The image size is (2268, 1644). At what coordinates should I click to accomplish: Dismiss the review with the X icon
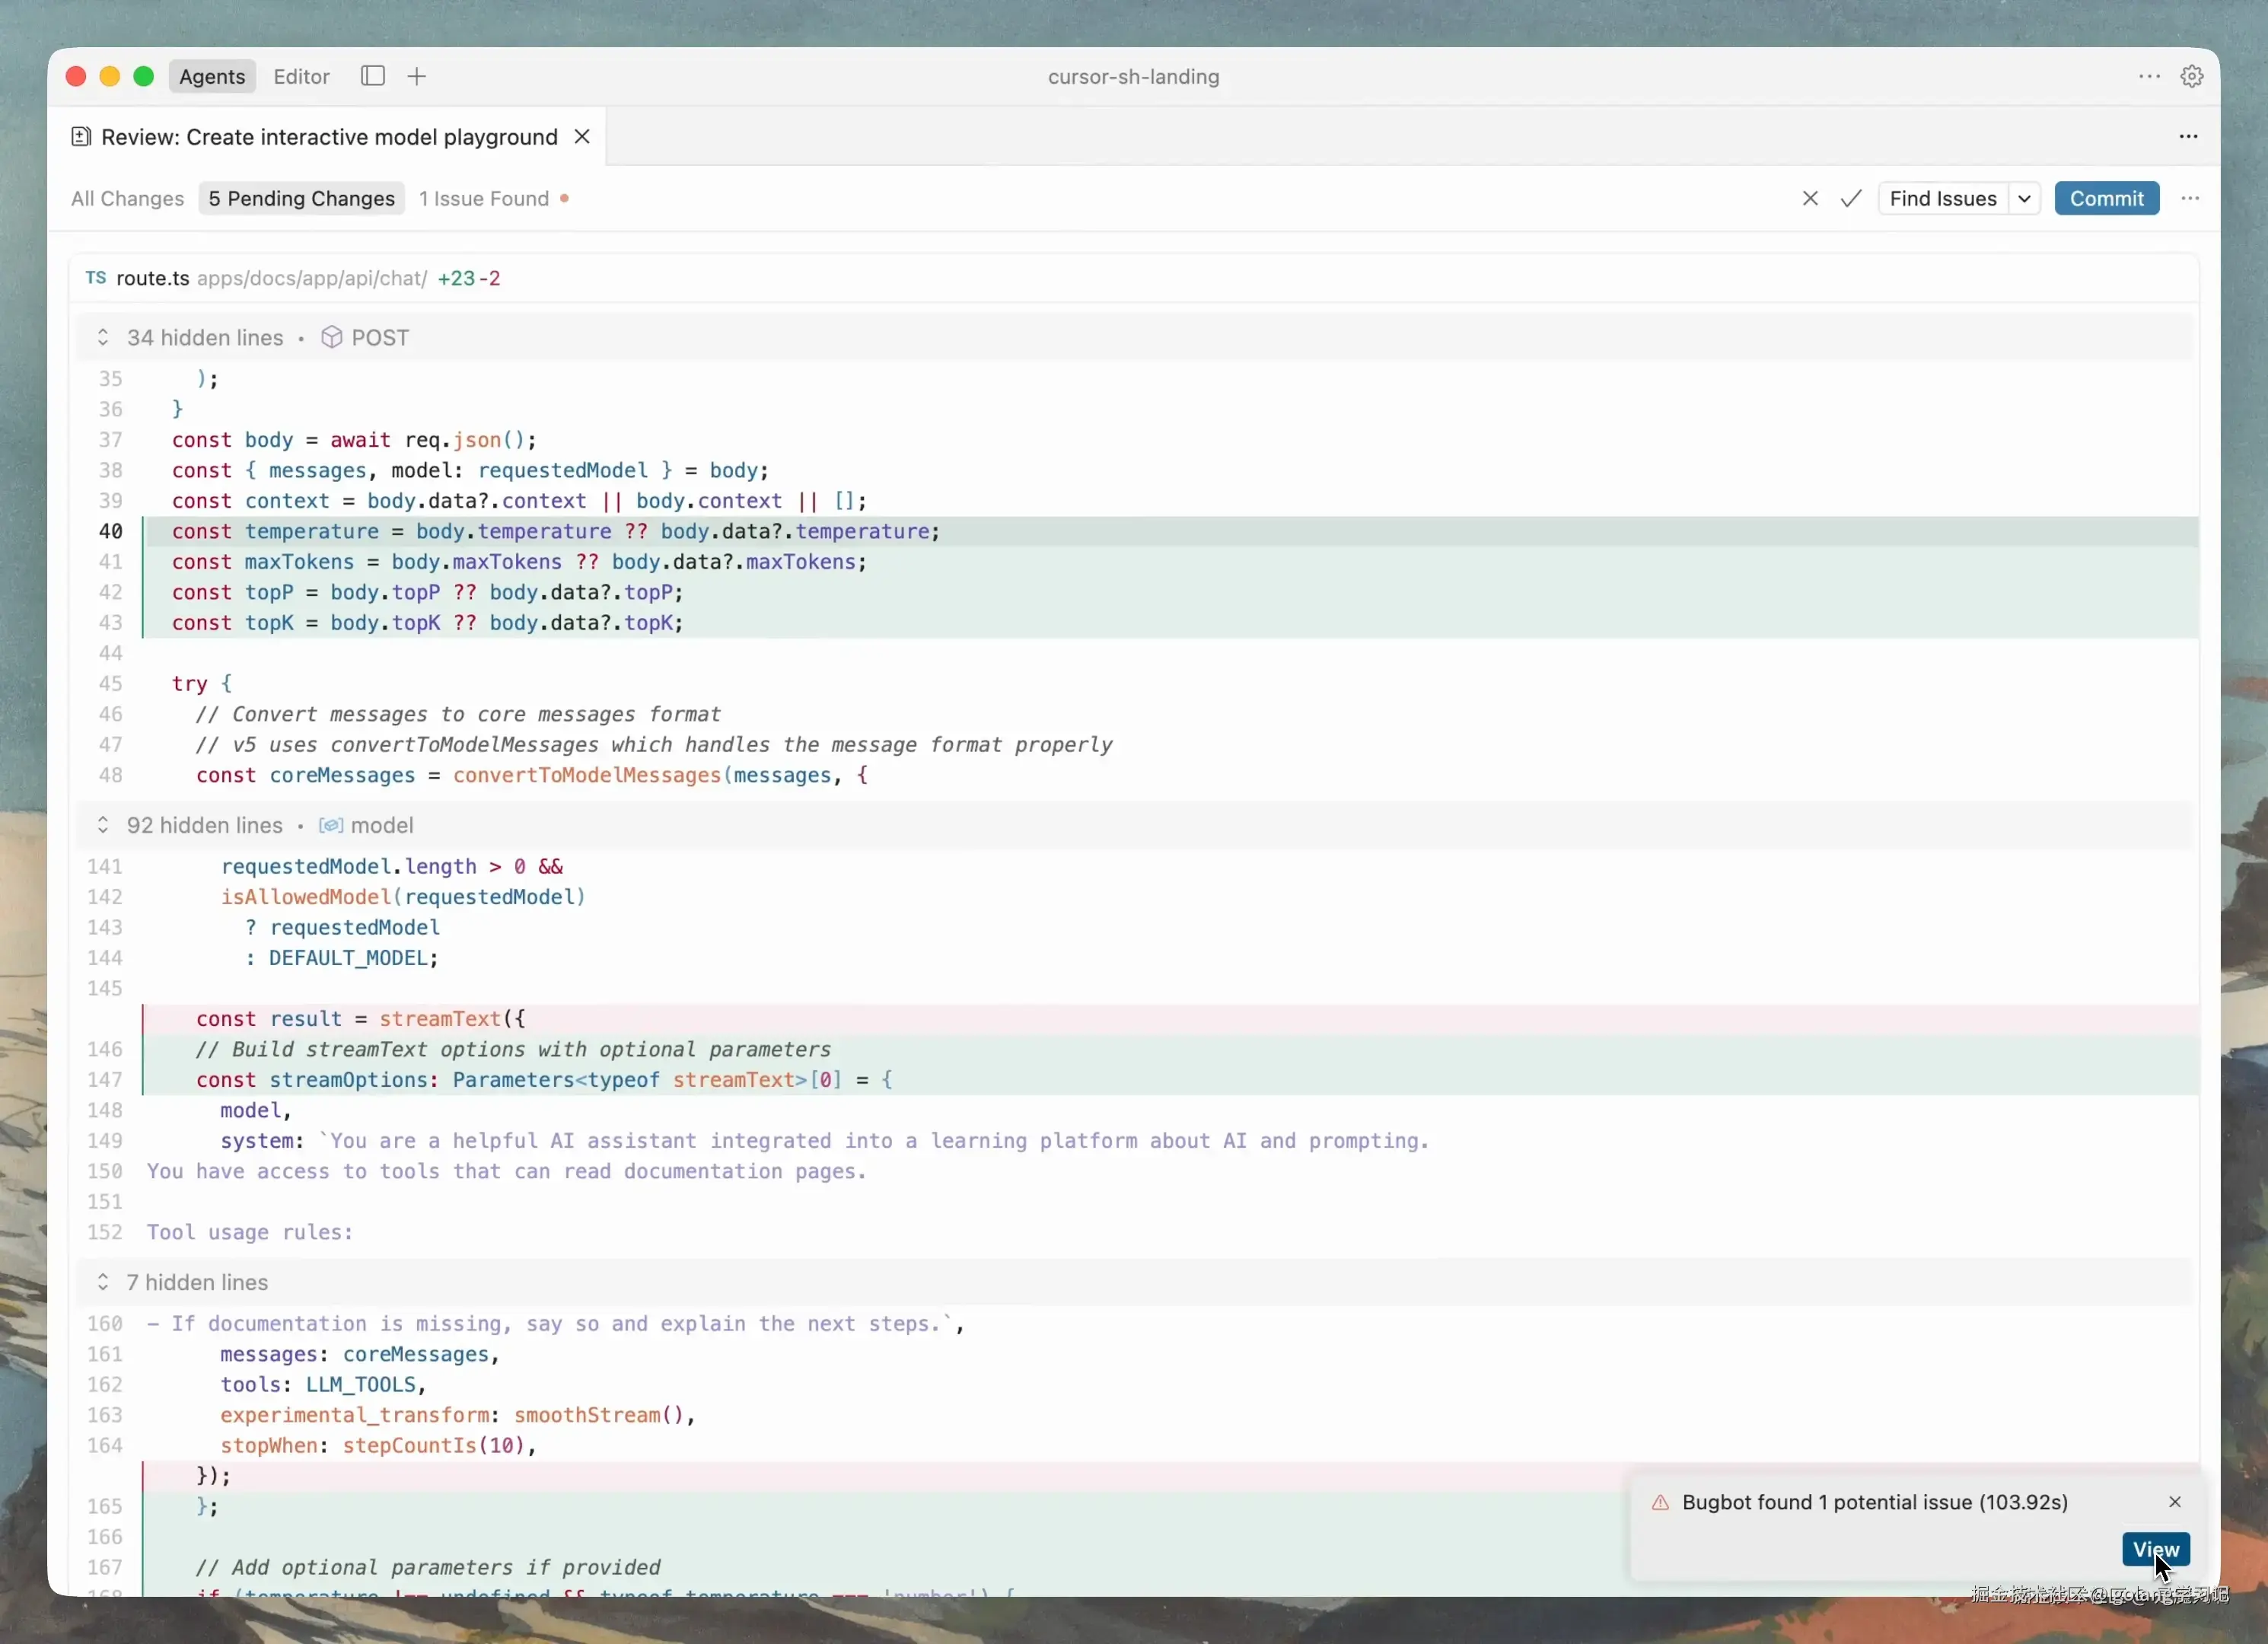coord(1809,198)
